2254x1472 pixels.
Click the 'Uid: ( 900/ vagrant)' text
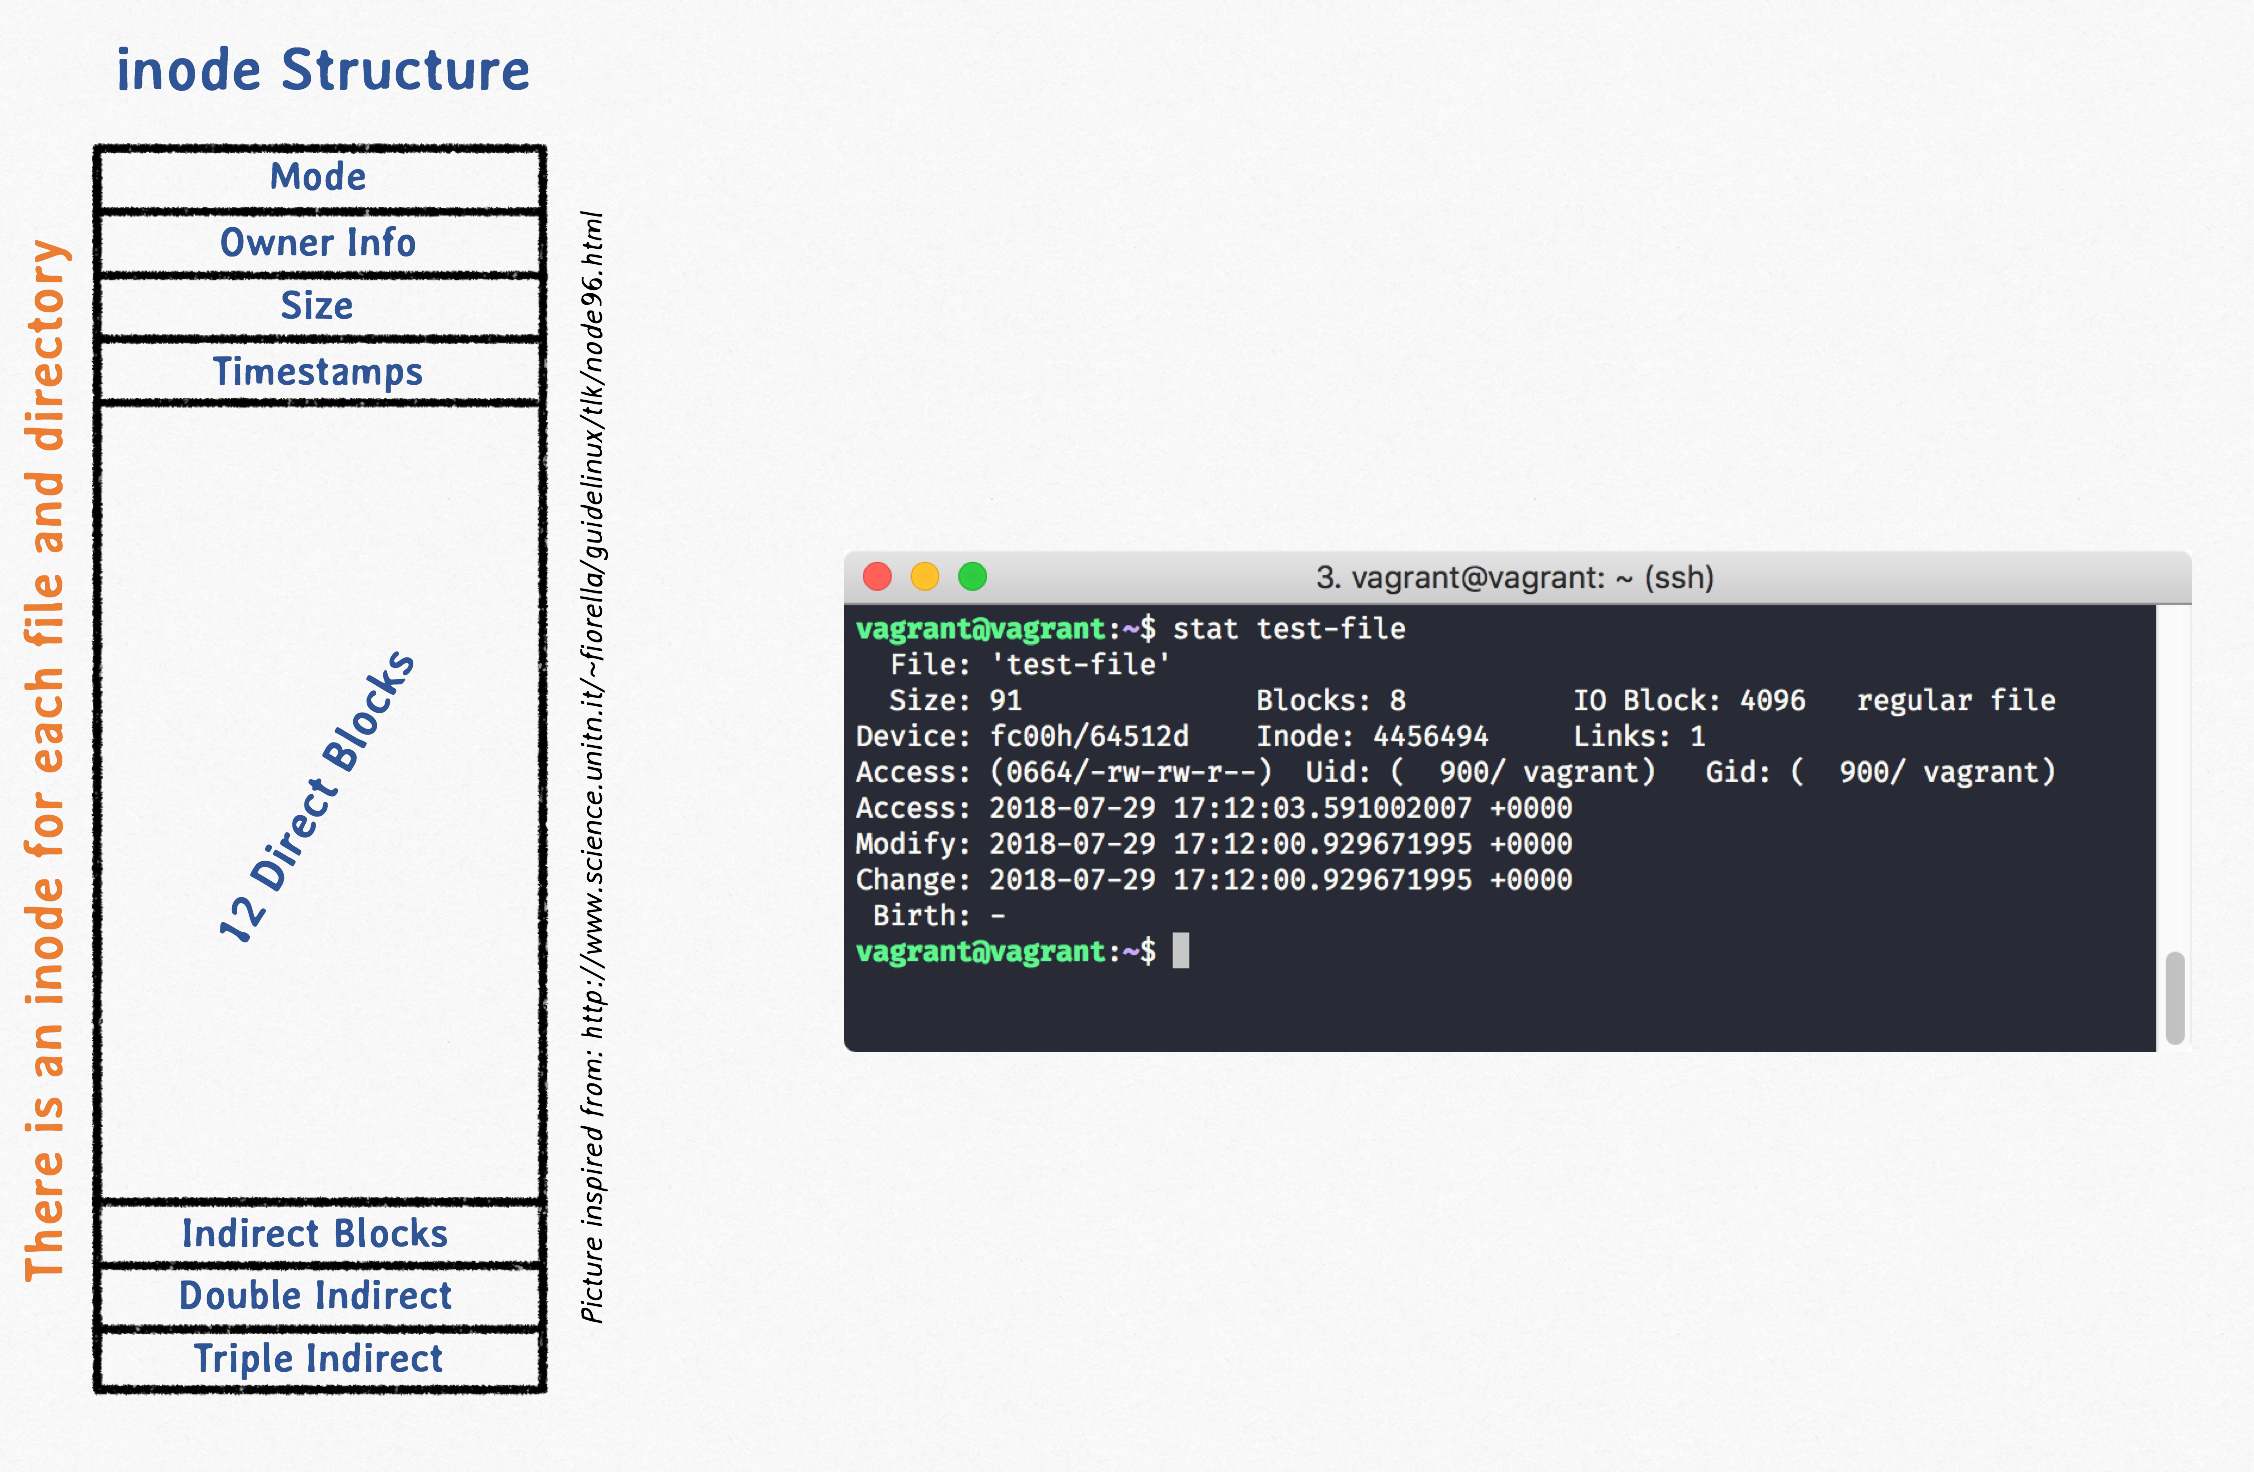(1481, 773)
